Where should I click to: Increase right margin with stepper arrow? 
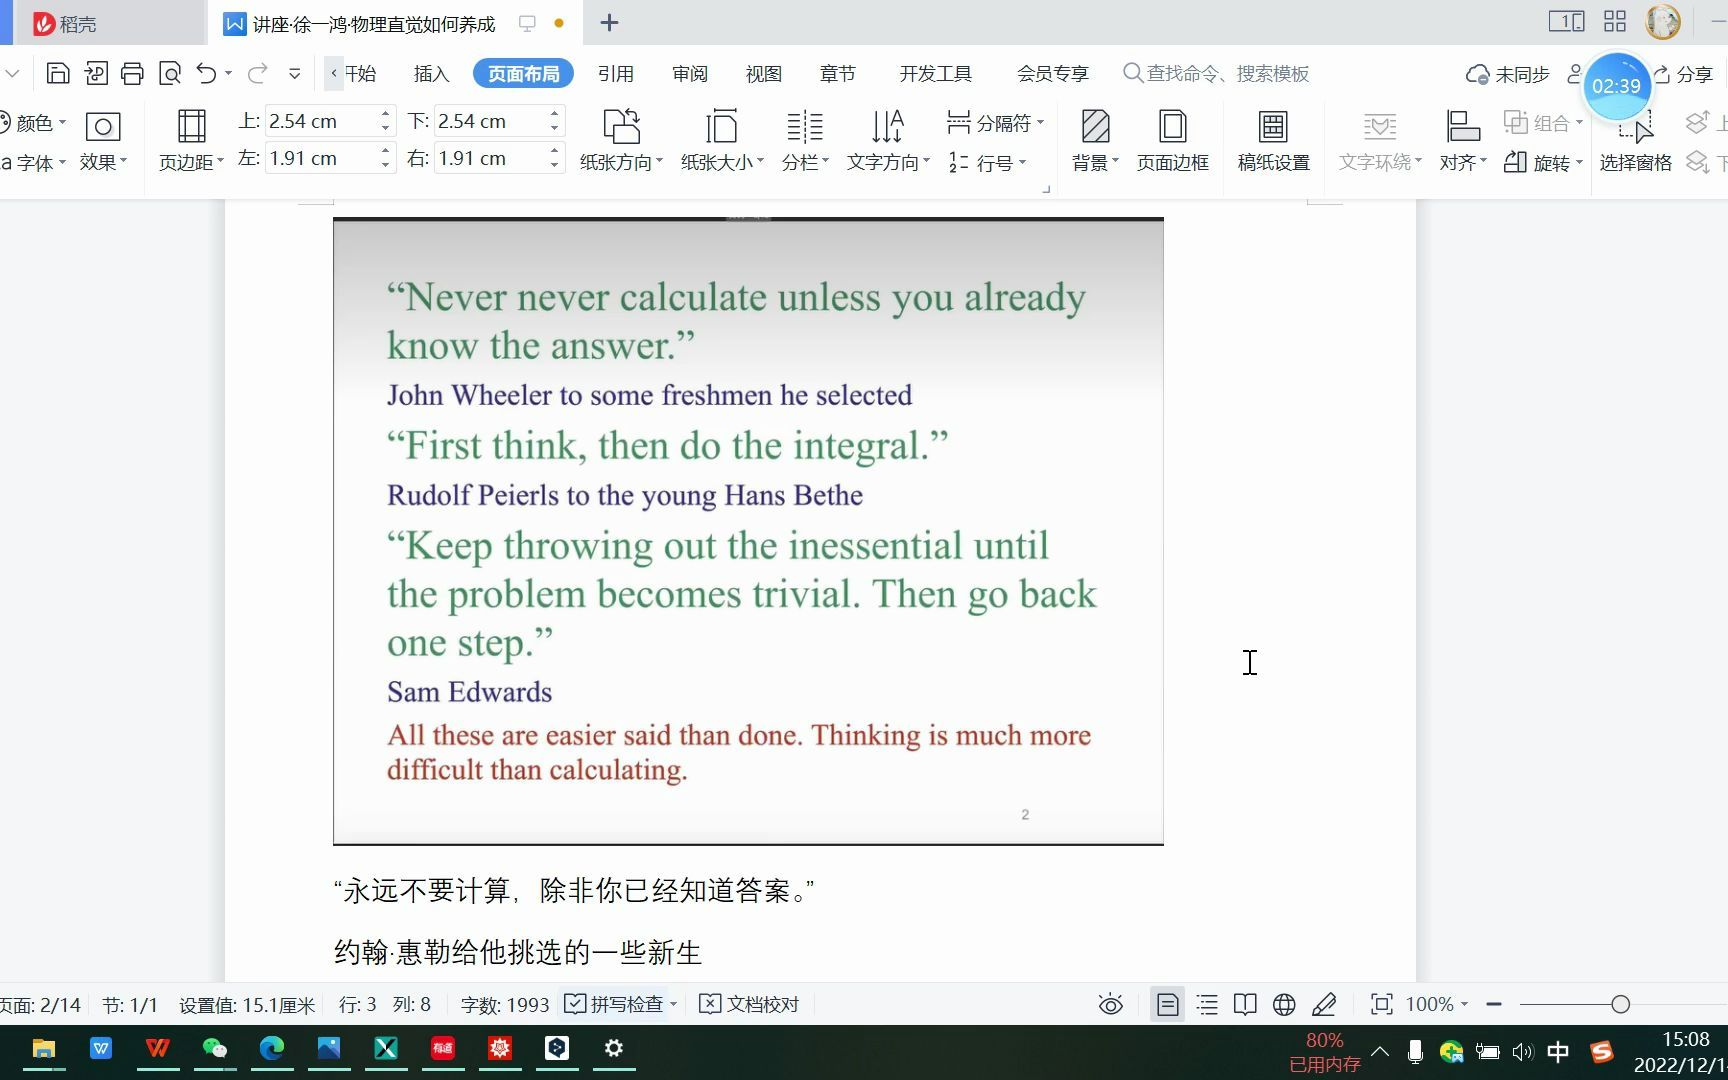click(554, 151)
